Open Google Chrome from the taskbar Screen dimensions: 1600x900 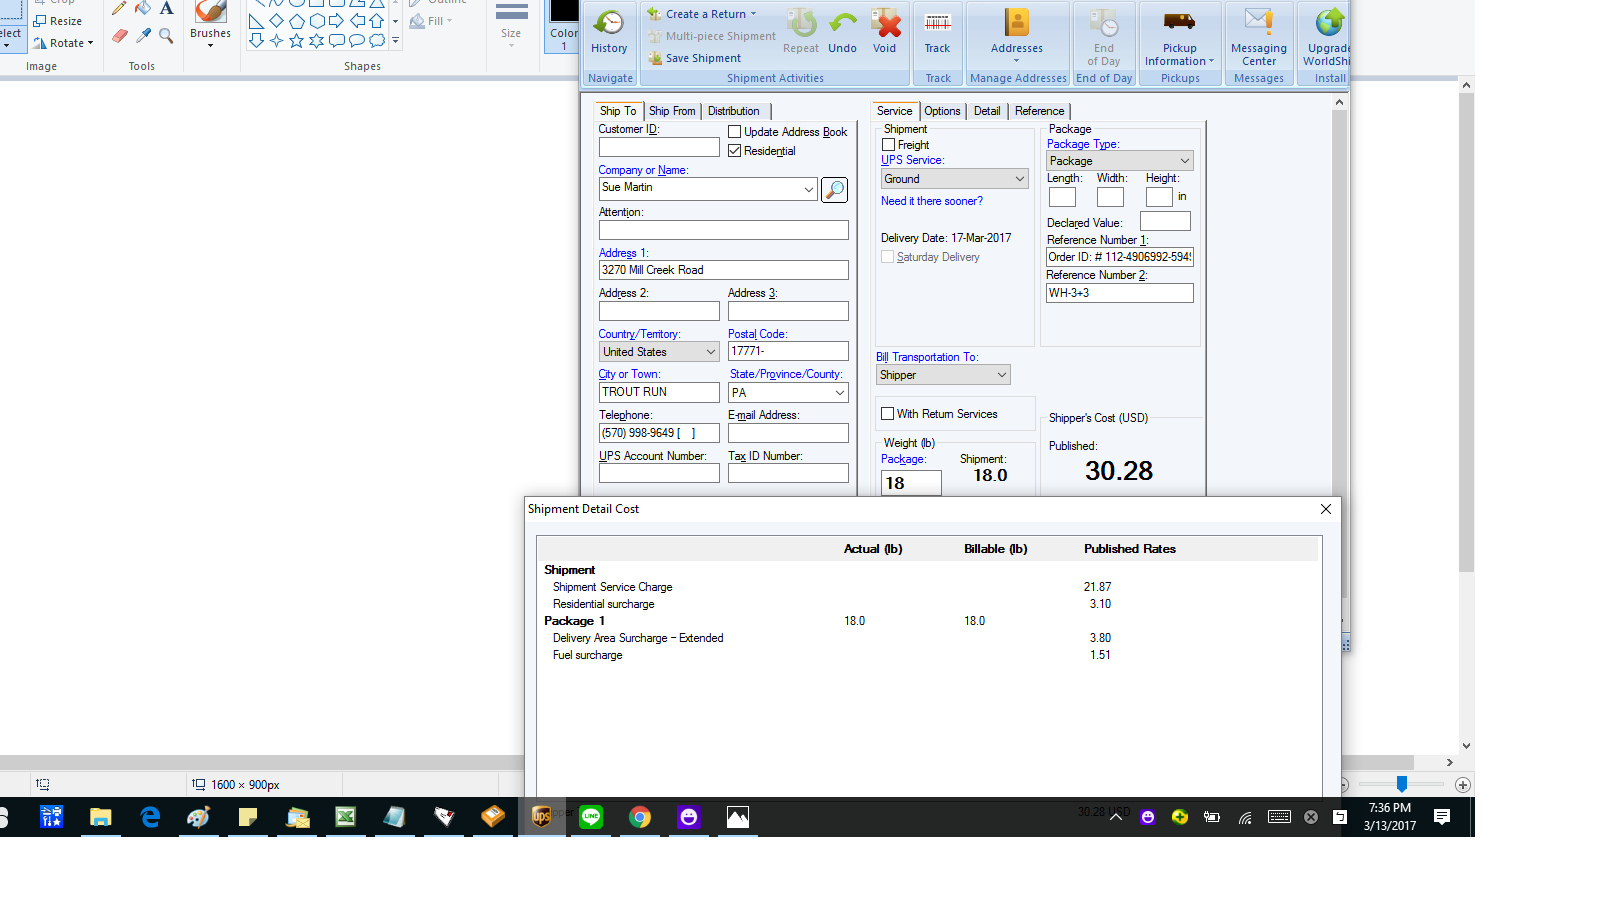[640, 817]
